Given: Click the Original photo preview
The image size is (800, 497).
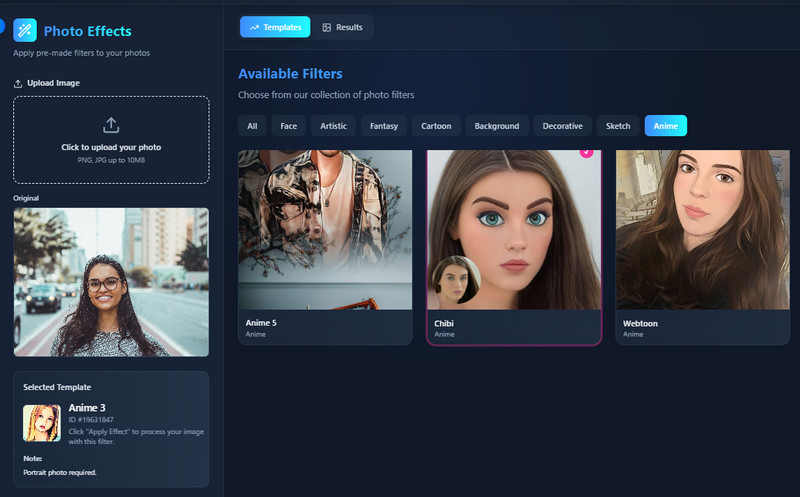Looking at the screenshot, I should pyautogui.click(x=111, y=282).
